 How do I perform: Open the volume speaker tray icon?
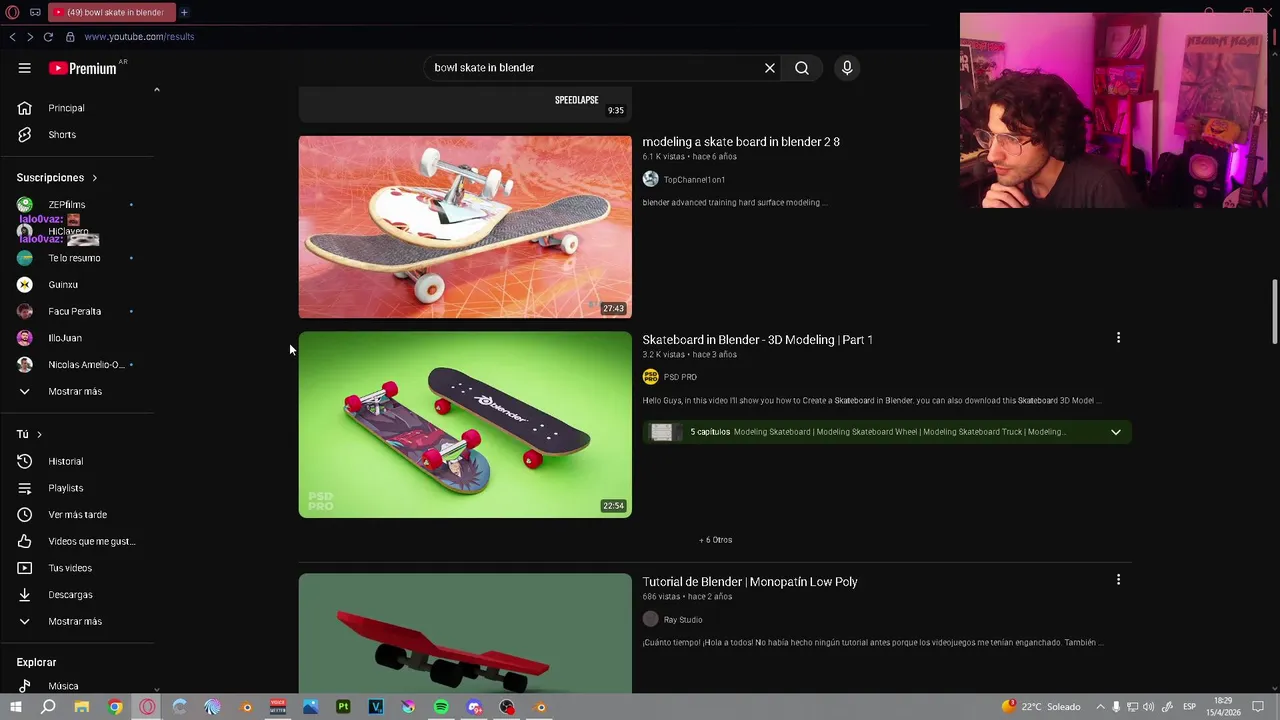[x=1149, y=707]
